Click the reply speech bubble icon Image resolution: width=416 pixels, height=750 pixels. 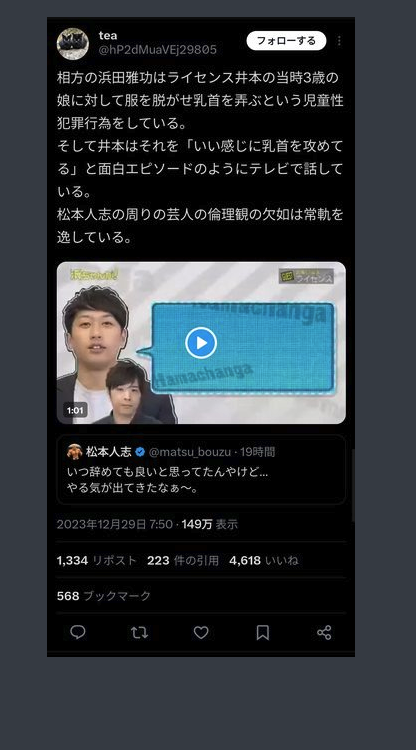[x=78, y=632]
